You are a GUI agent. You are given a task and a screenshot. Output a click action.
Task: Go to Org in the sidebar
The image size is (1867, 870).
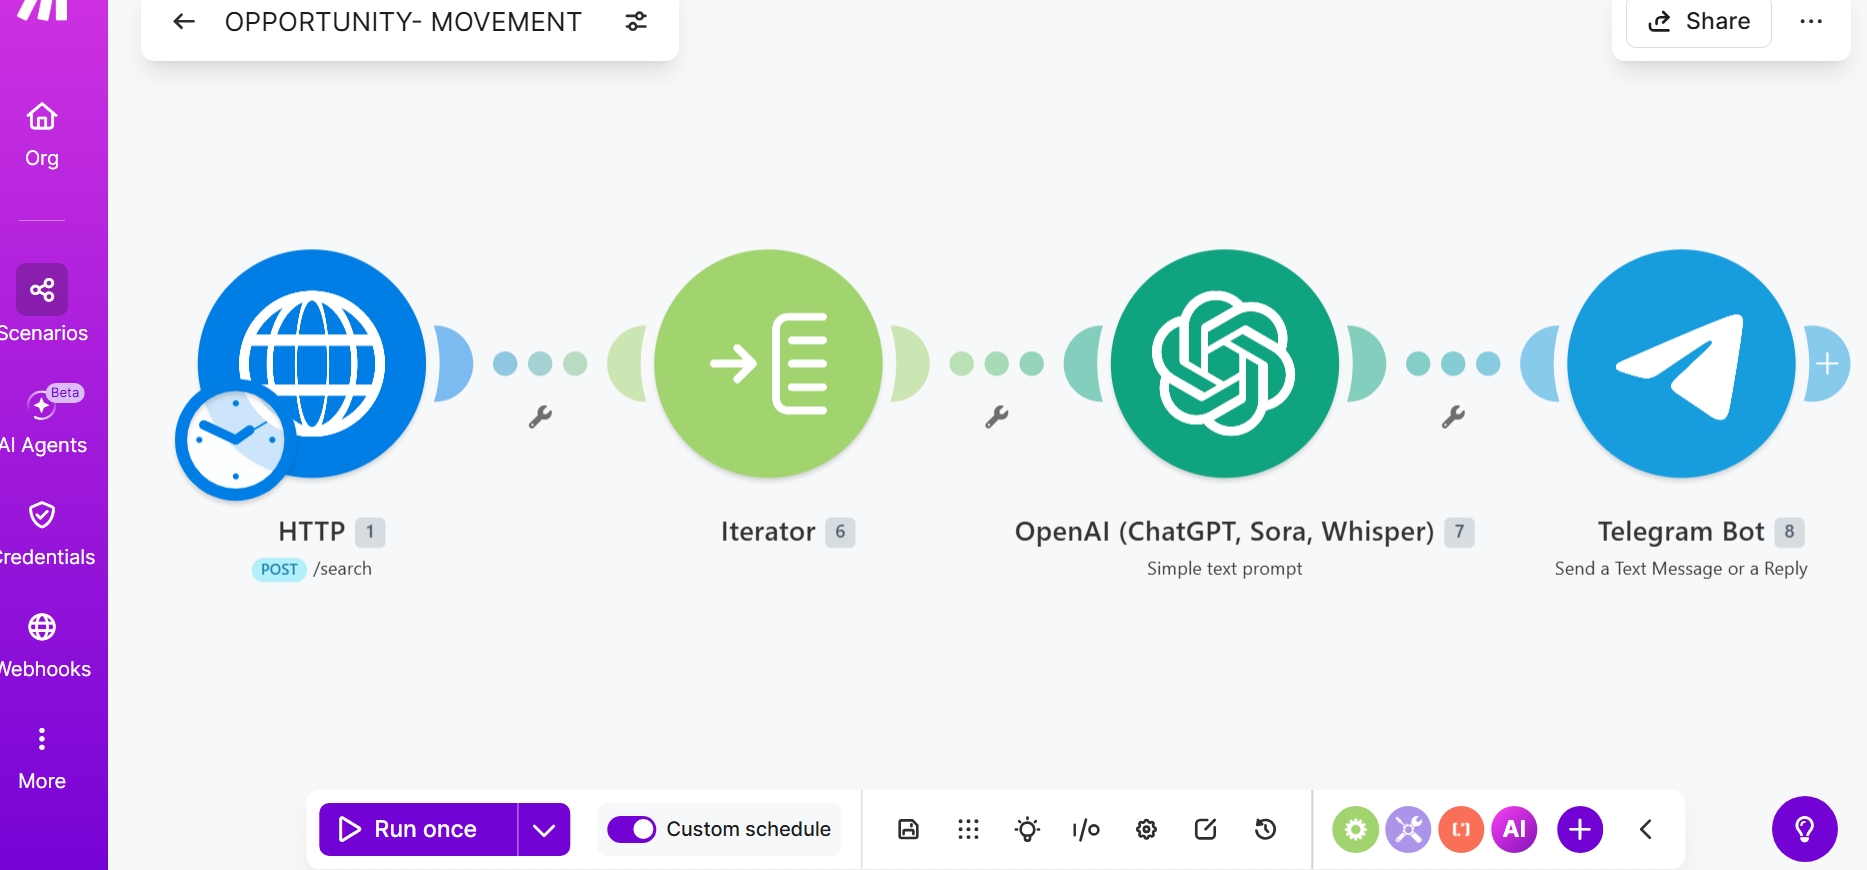(42, 136)
